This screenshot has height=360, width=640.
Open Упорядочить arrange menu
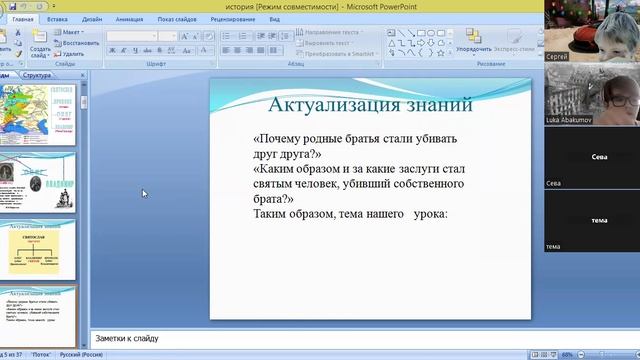point(474,42)
